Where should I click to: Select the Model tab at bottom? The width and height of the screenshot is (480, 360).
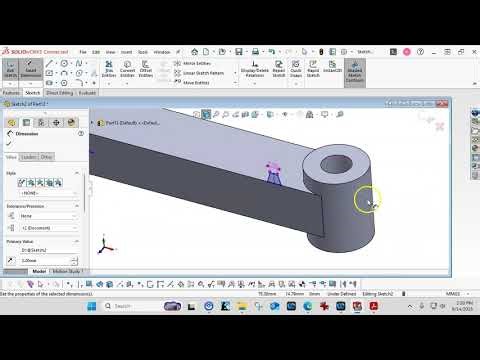[x=39, y=271]
